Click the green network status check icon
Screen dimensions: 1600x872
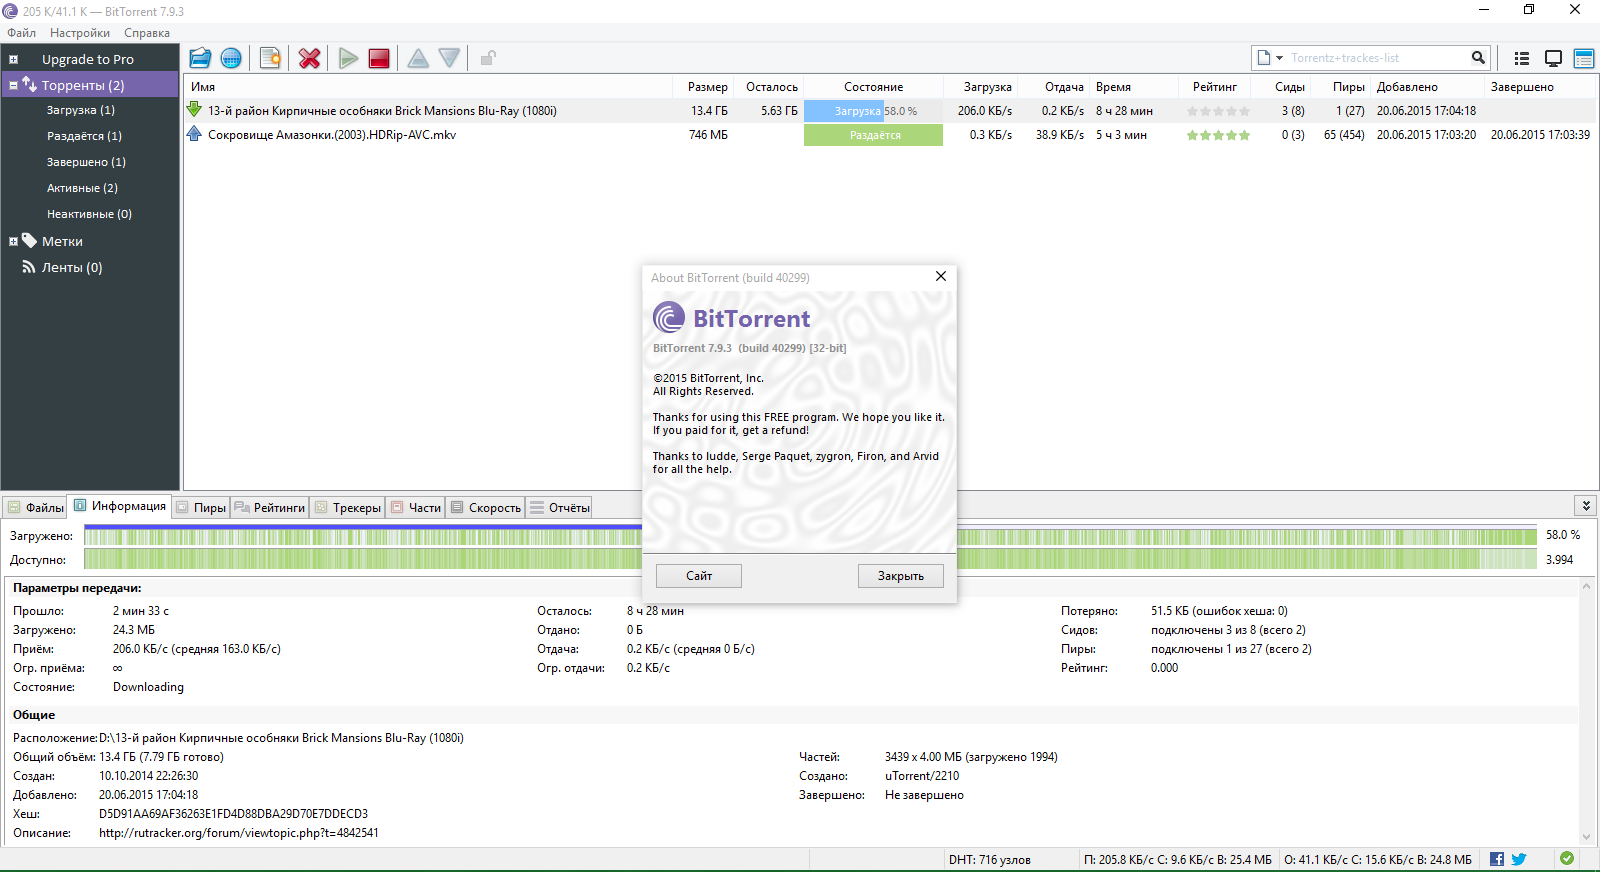pyautogui.click(x=1567, y=858)
